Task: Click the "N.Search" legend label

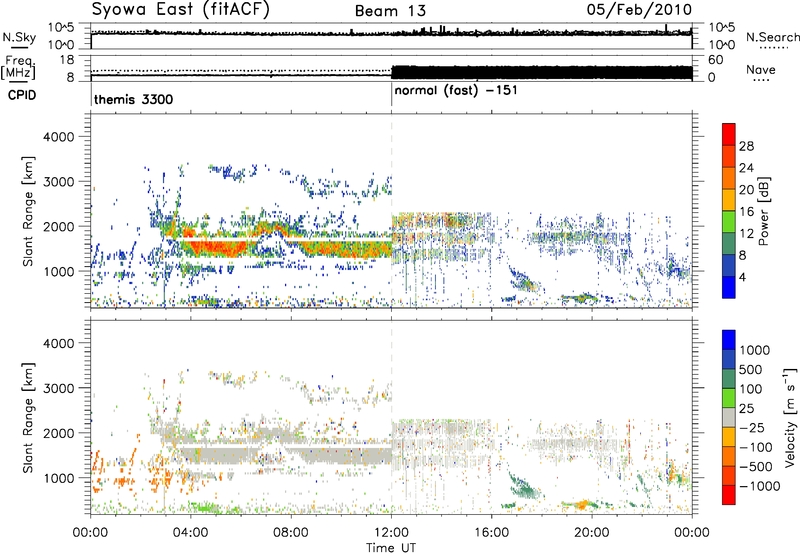Action: pos(773,37)
